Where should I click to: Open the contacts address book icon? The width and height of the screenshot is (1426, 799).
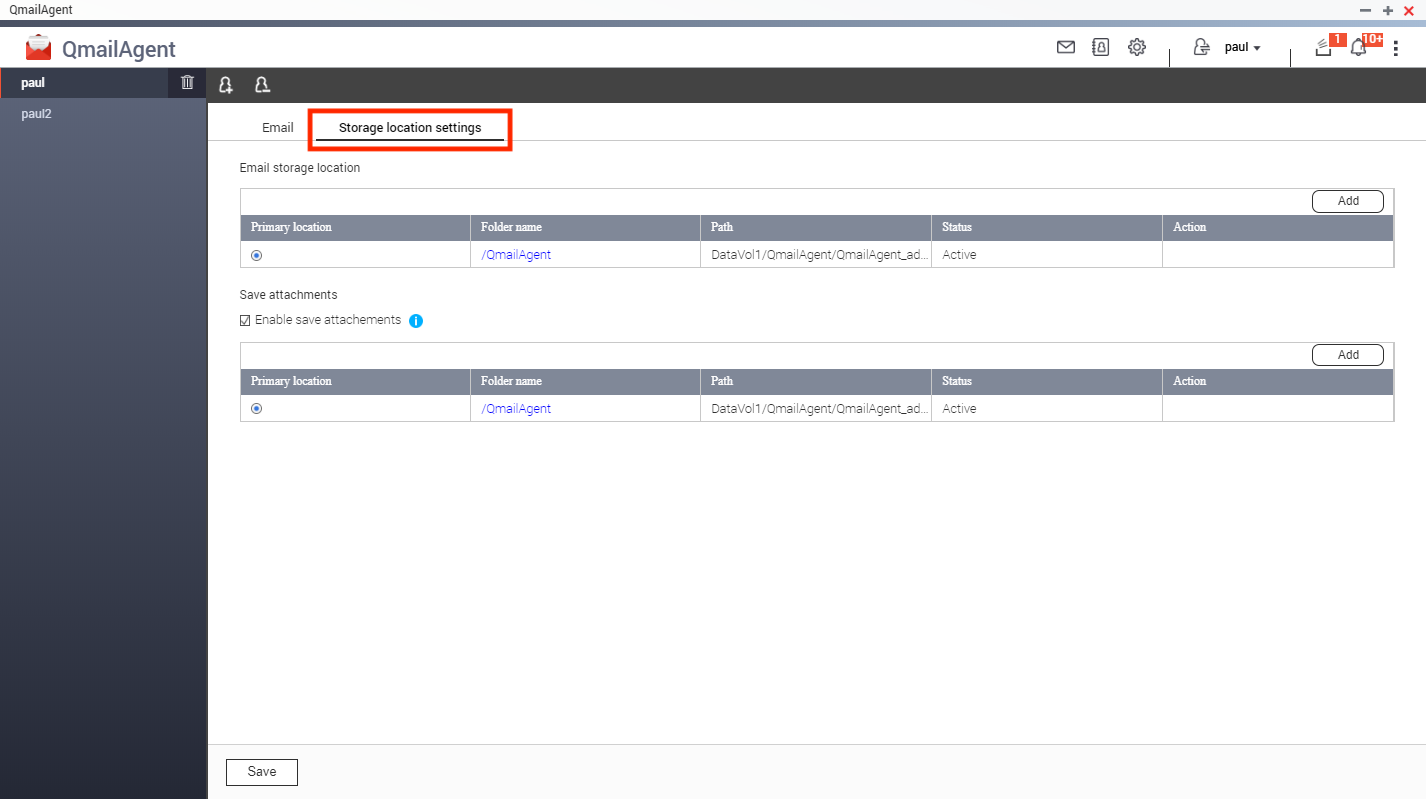click(x=1101, y=47)
